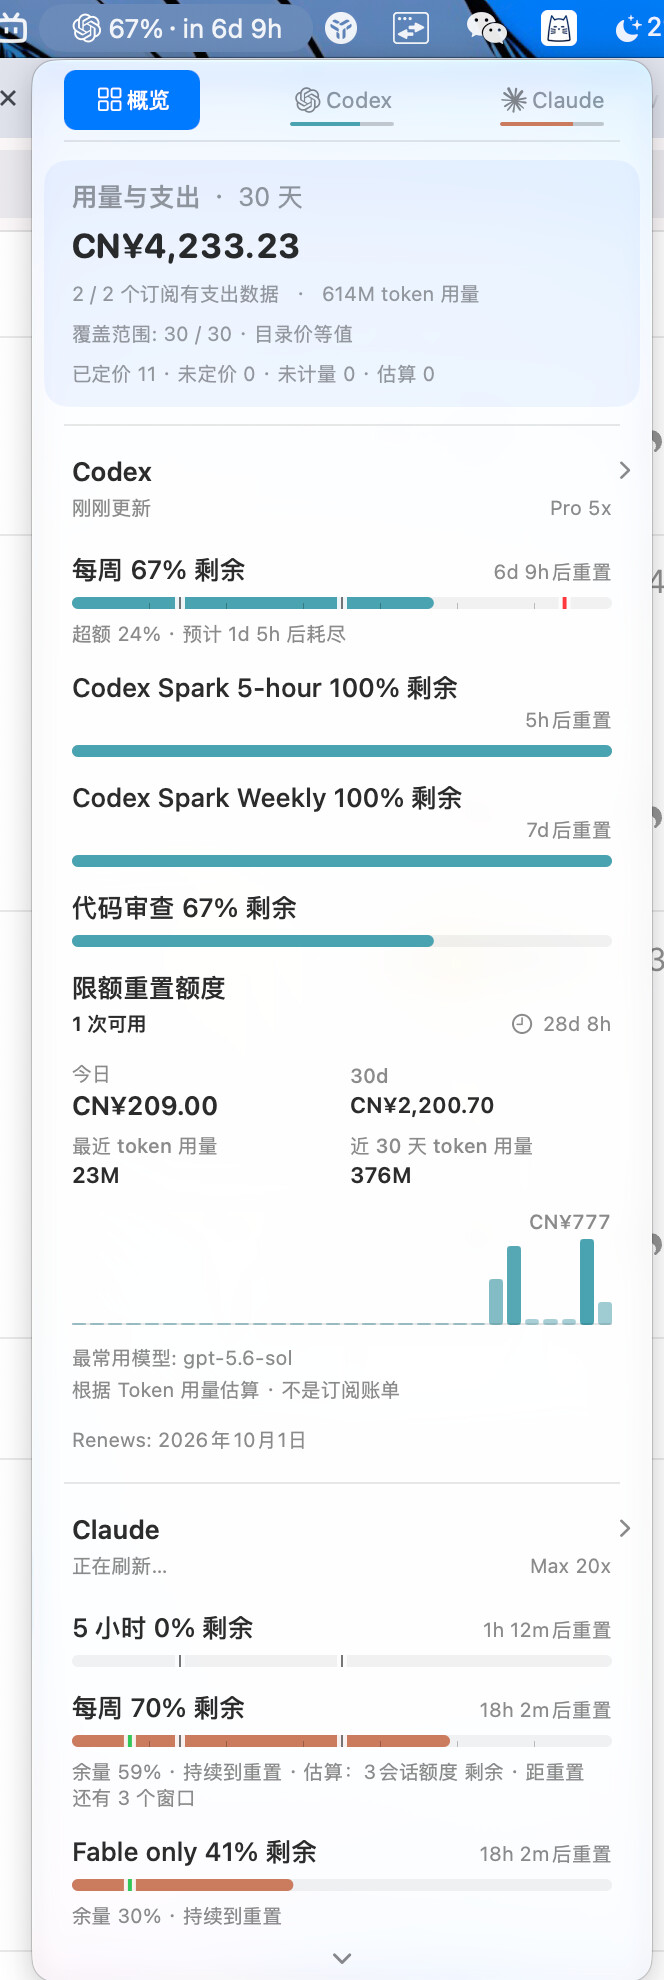The image size is (664, 1980).
Task: Open the window-switch arrows menu bar icon
Action: click(x=411, y=28)
